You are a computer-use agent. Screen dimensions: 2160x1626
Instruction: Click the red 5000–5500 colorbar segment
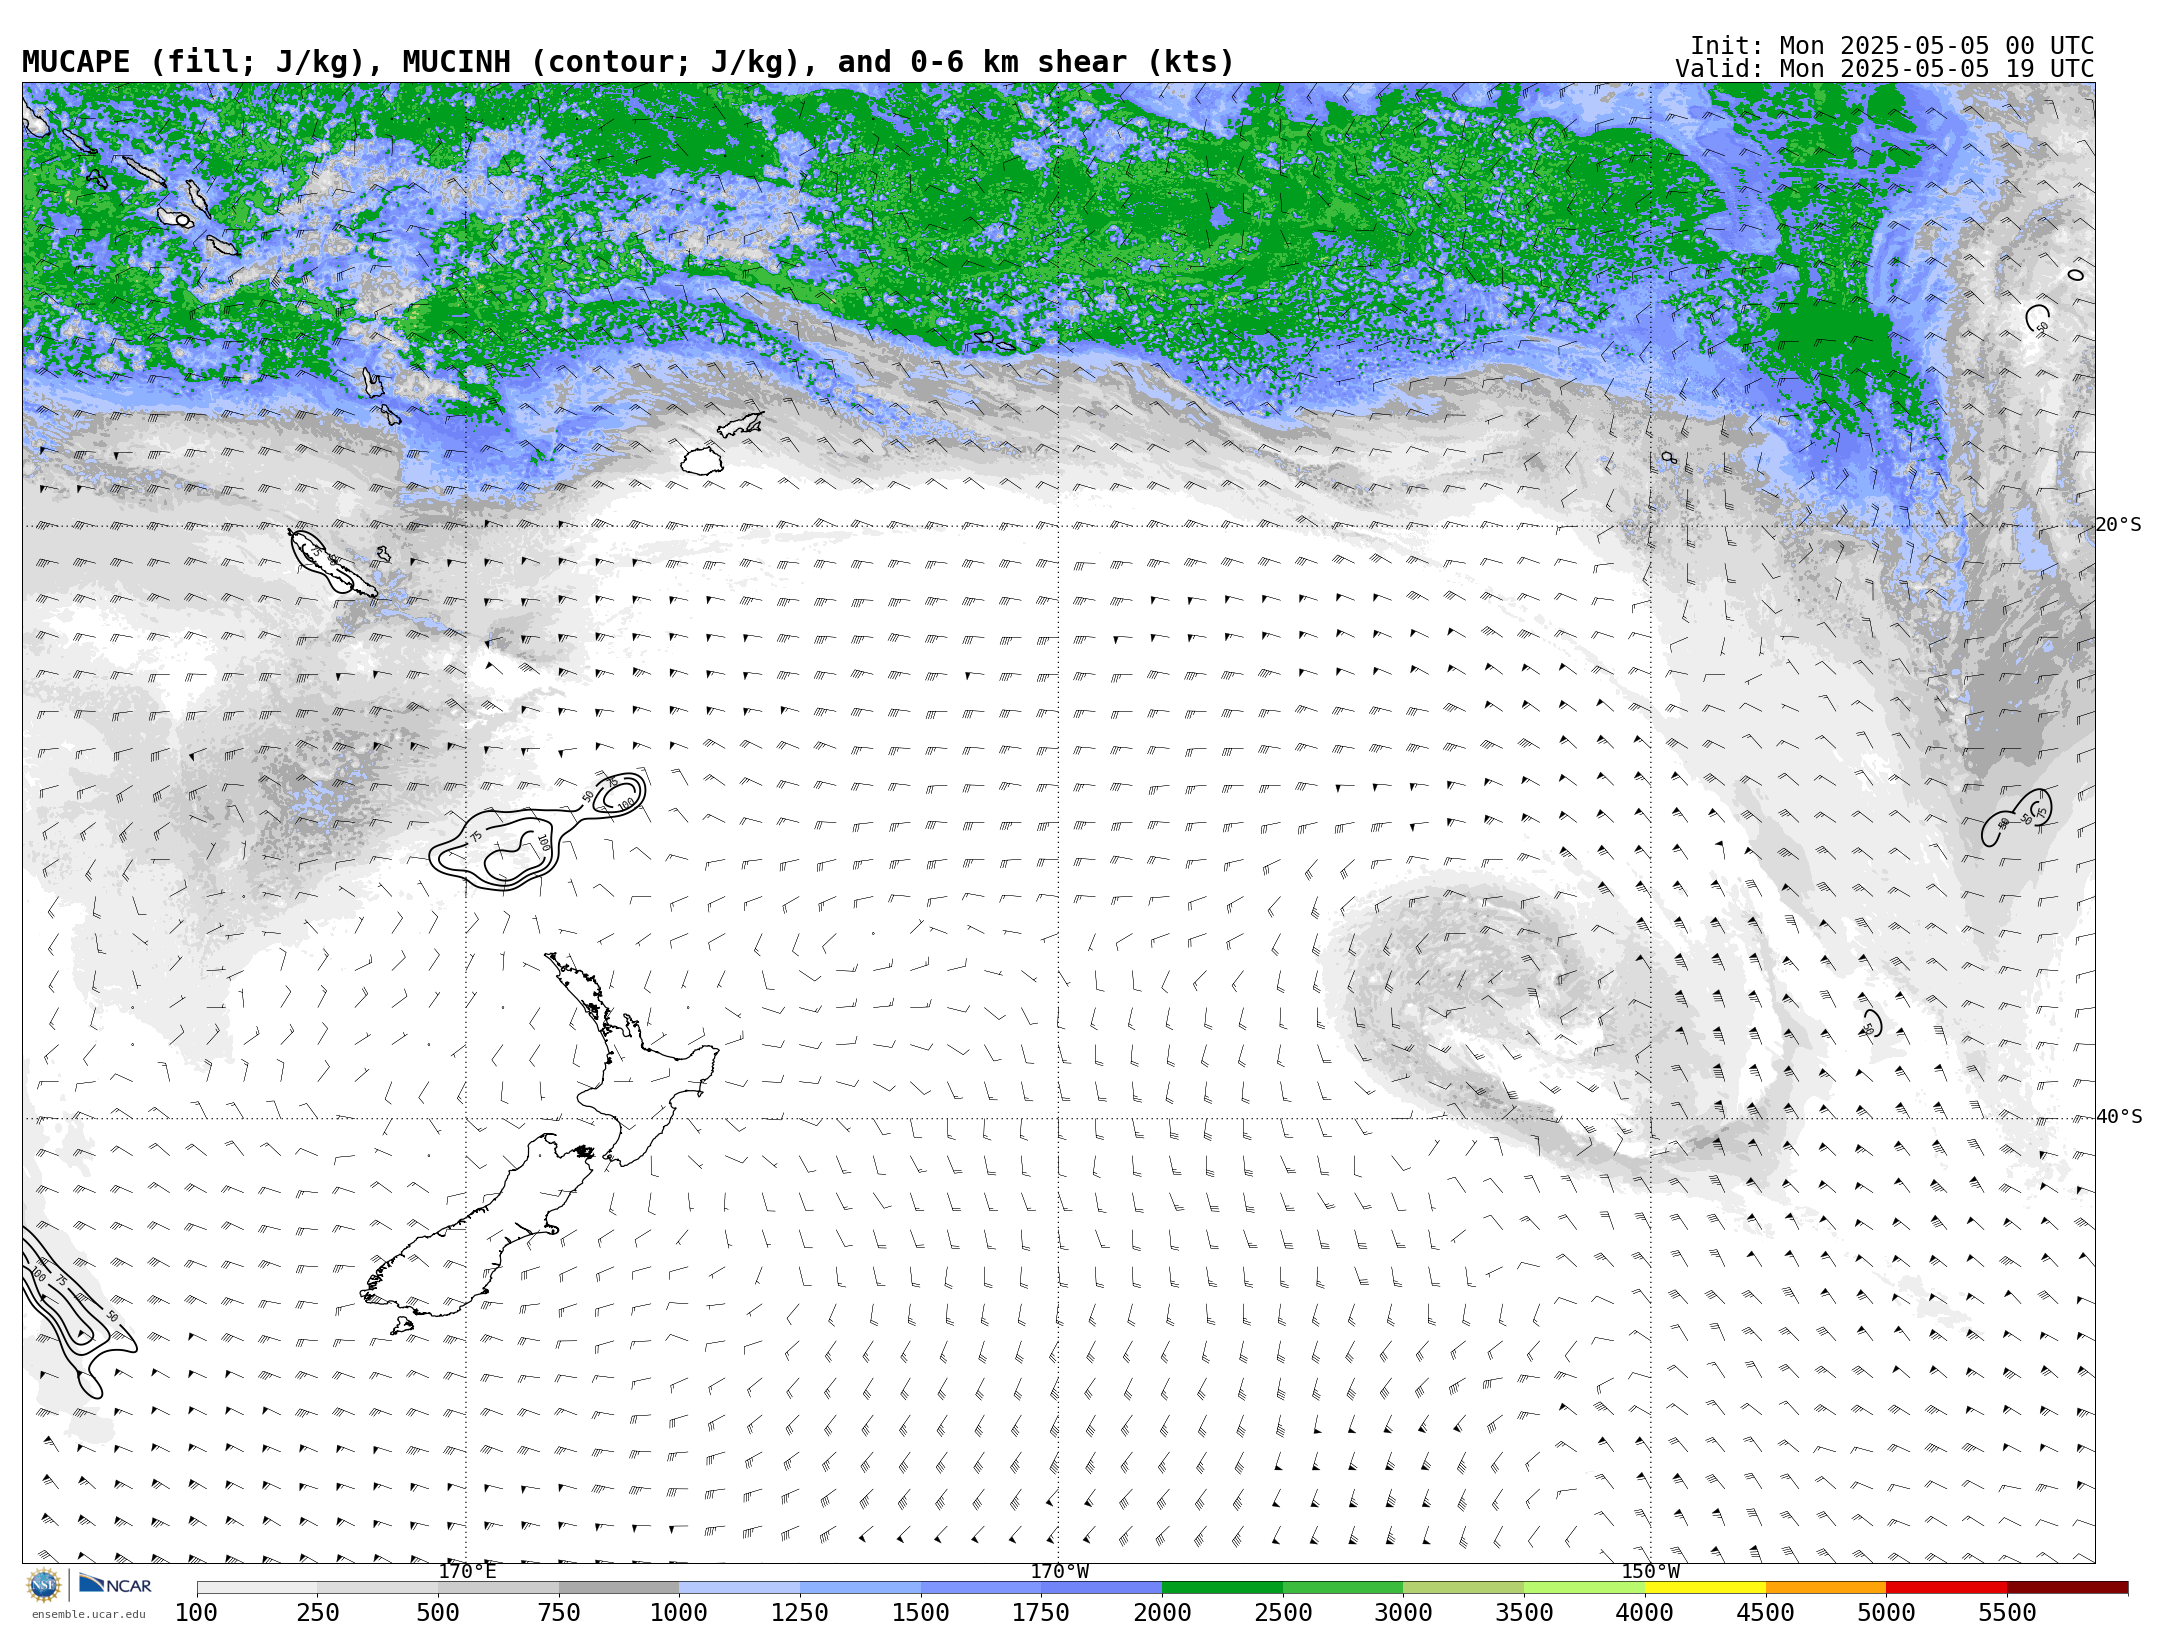coord(1946,1588)
